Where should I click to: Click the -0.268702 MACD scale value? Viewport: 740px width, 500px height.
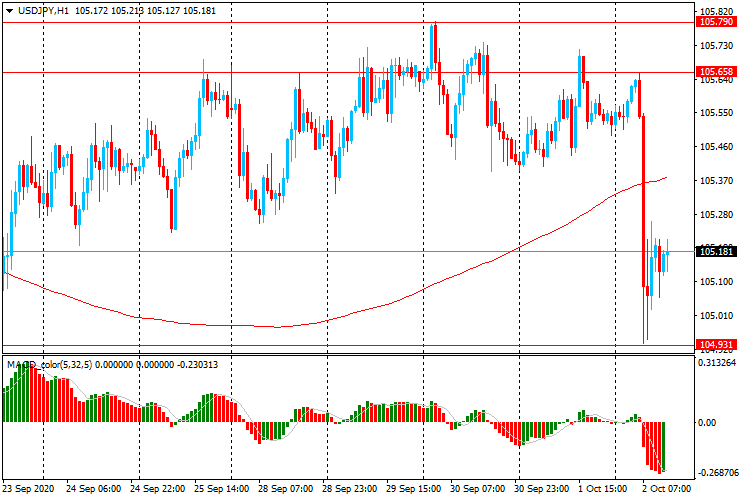(x=718, y=474)
